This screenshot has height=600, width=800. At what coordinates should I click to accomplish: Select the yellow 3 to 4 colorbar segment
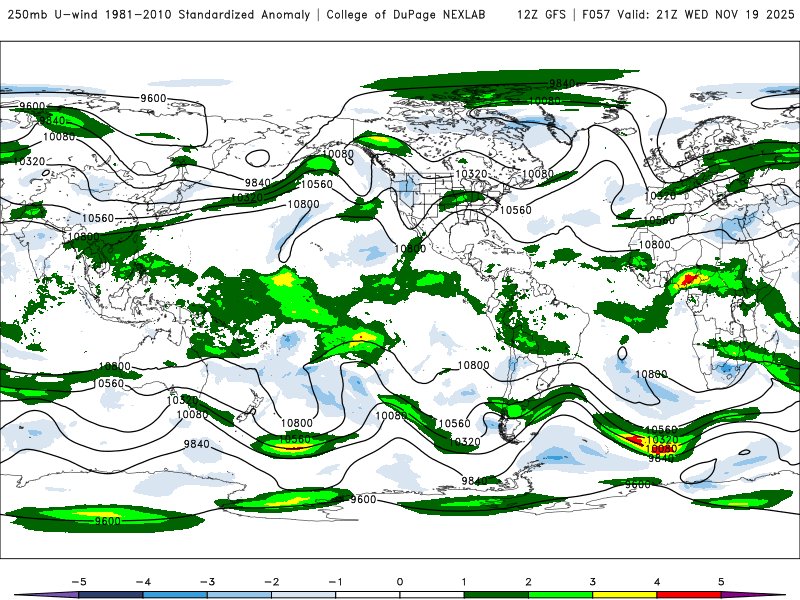tap(624, 595)
